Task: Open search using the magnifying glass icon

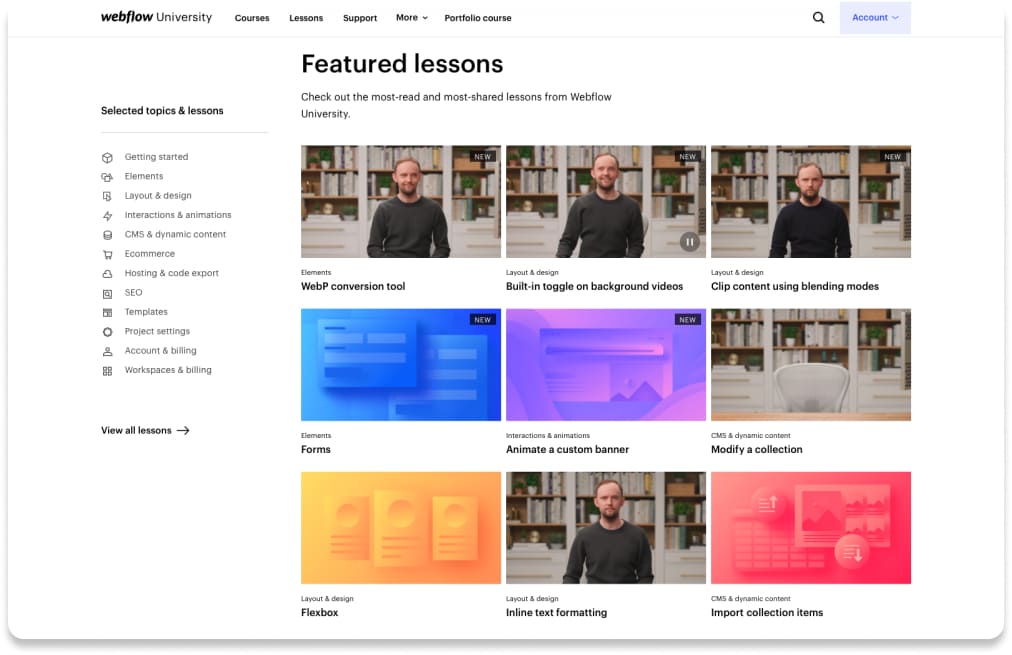Action: (x=818, y=17)
